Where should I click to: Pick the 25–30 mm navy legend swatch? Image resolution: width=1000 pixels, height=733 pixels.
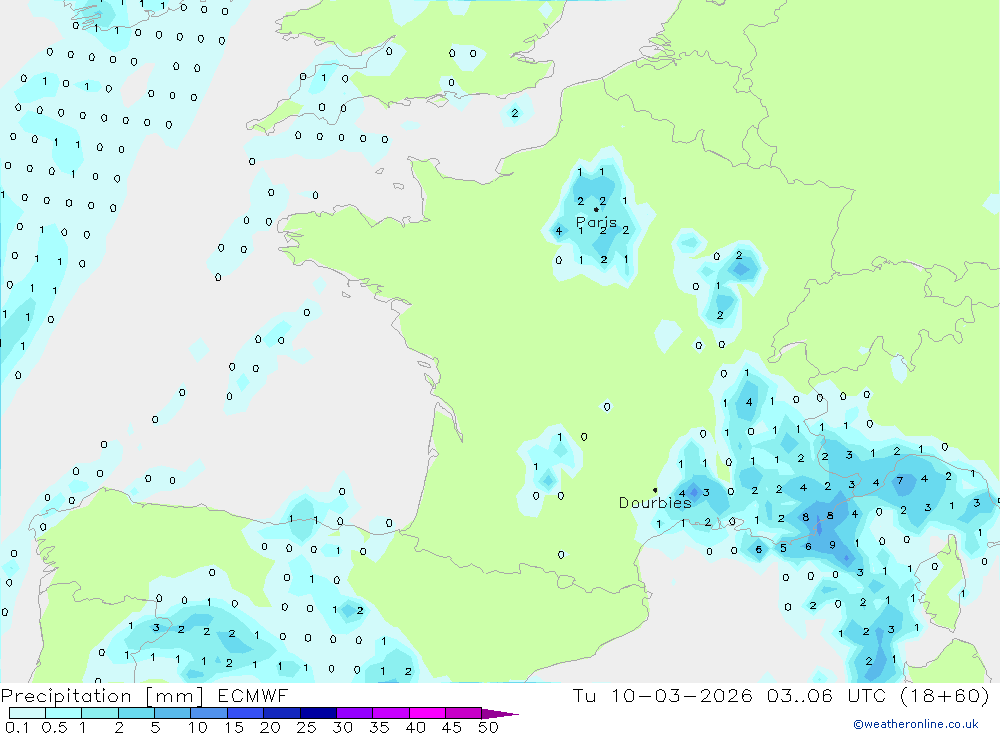coord(318,713)
